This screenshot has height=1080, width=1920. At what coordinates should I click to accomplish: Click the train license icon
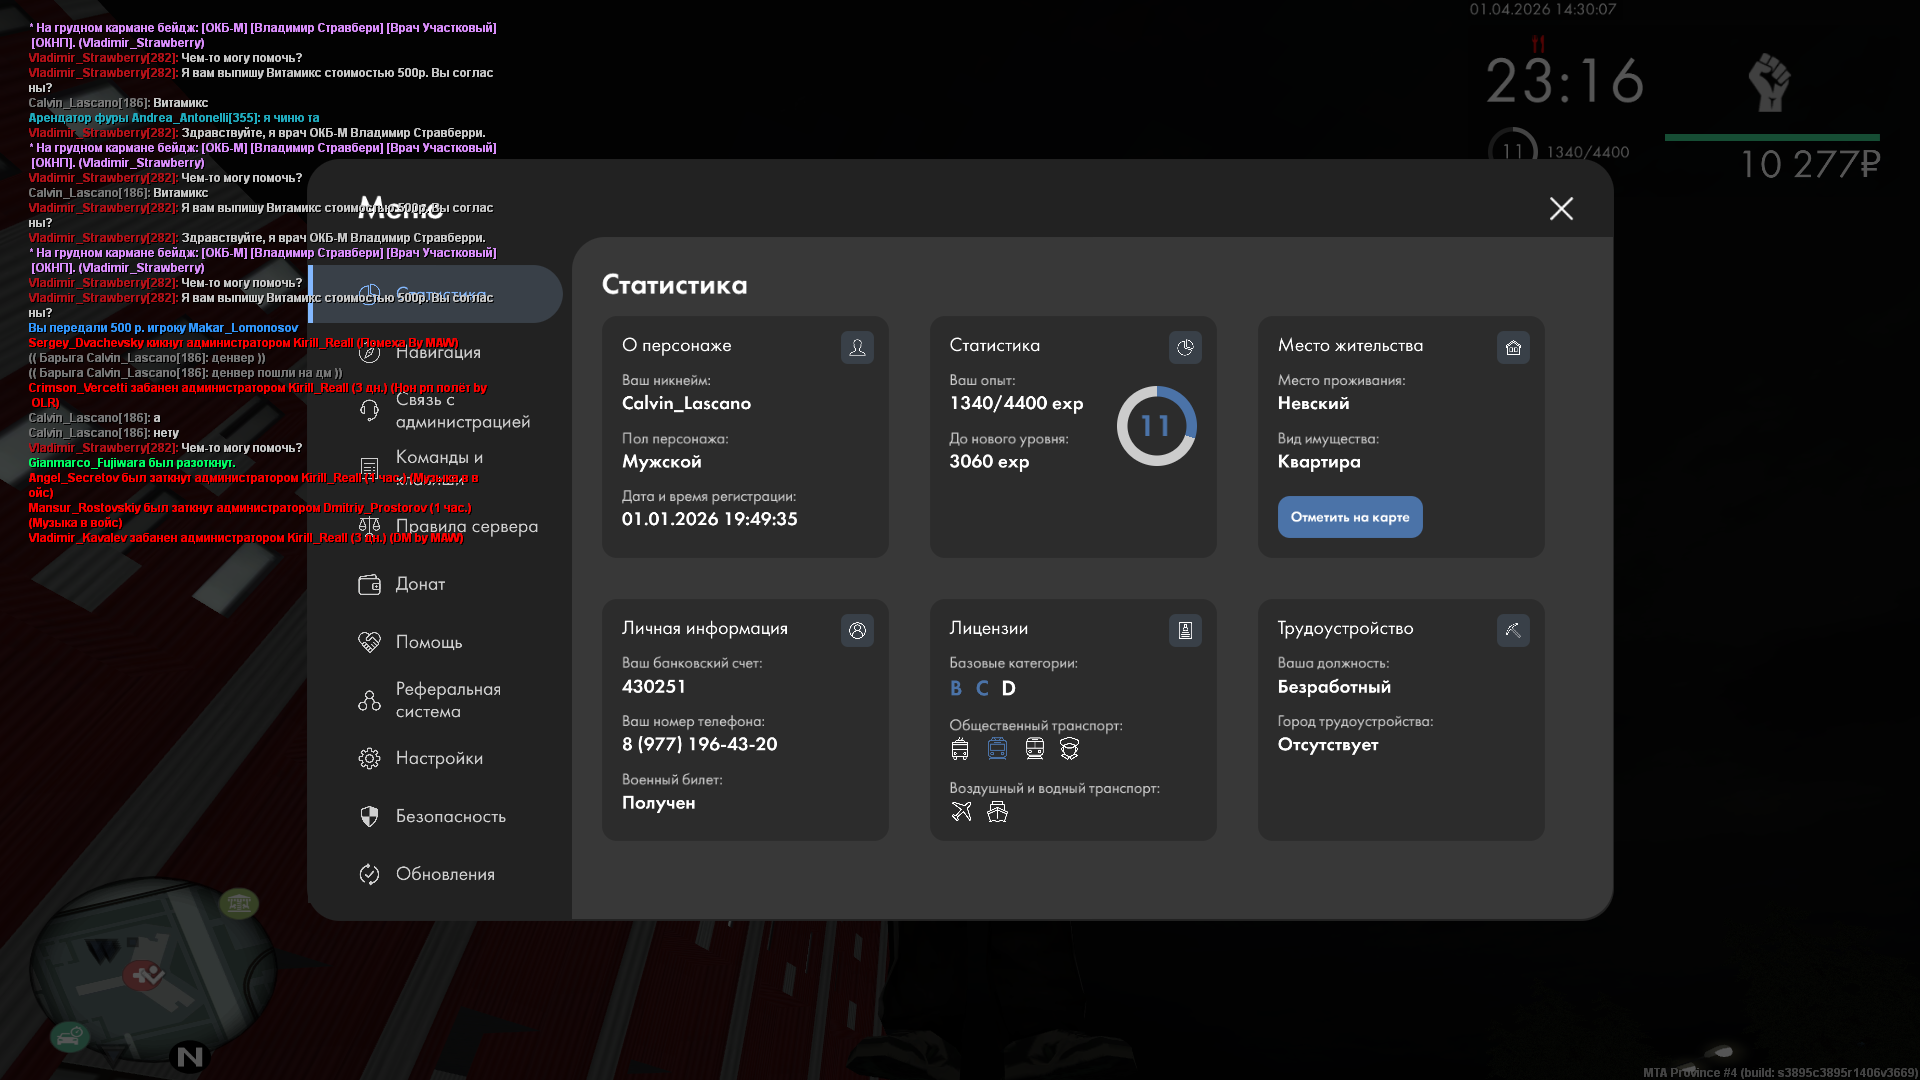(1035, 748)
